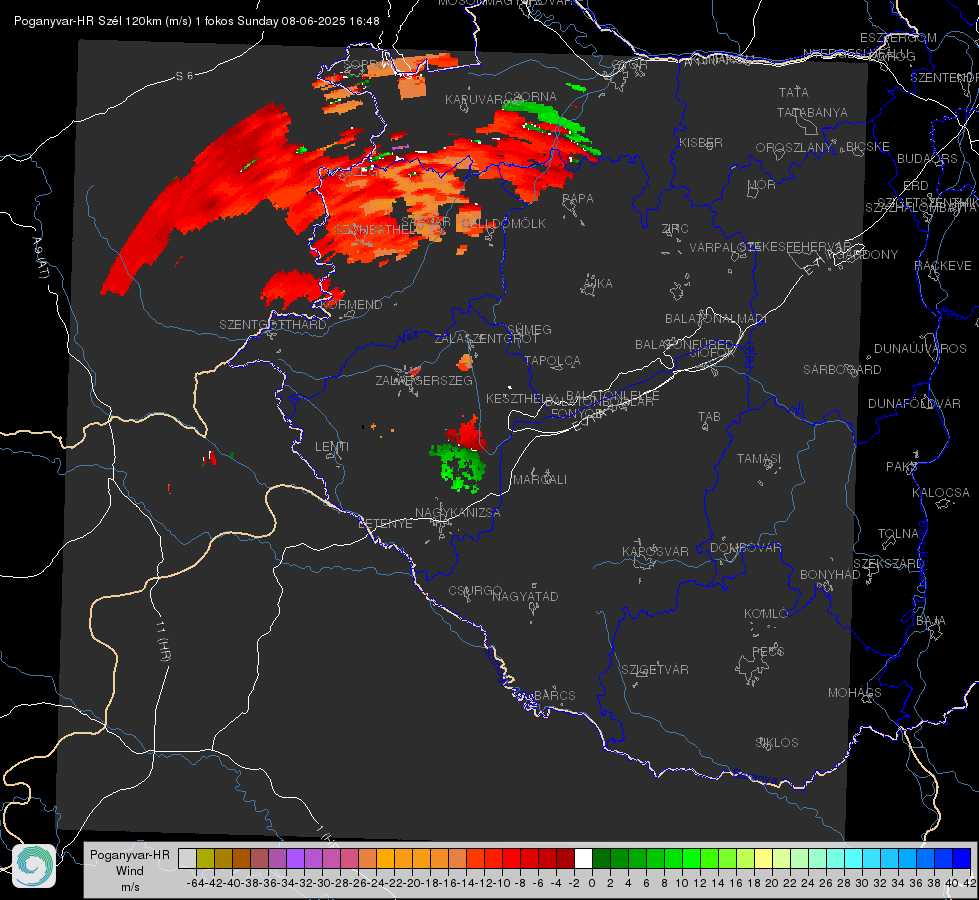Viewport: 979px width, 900px height.
Task: Click the BAJA city label
Action: (931, 621)
